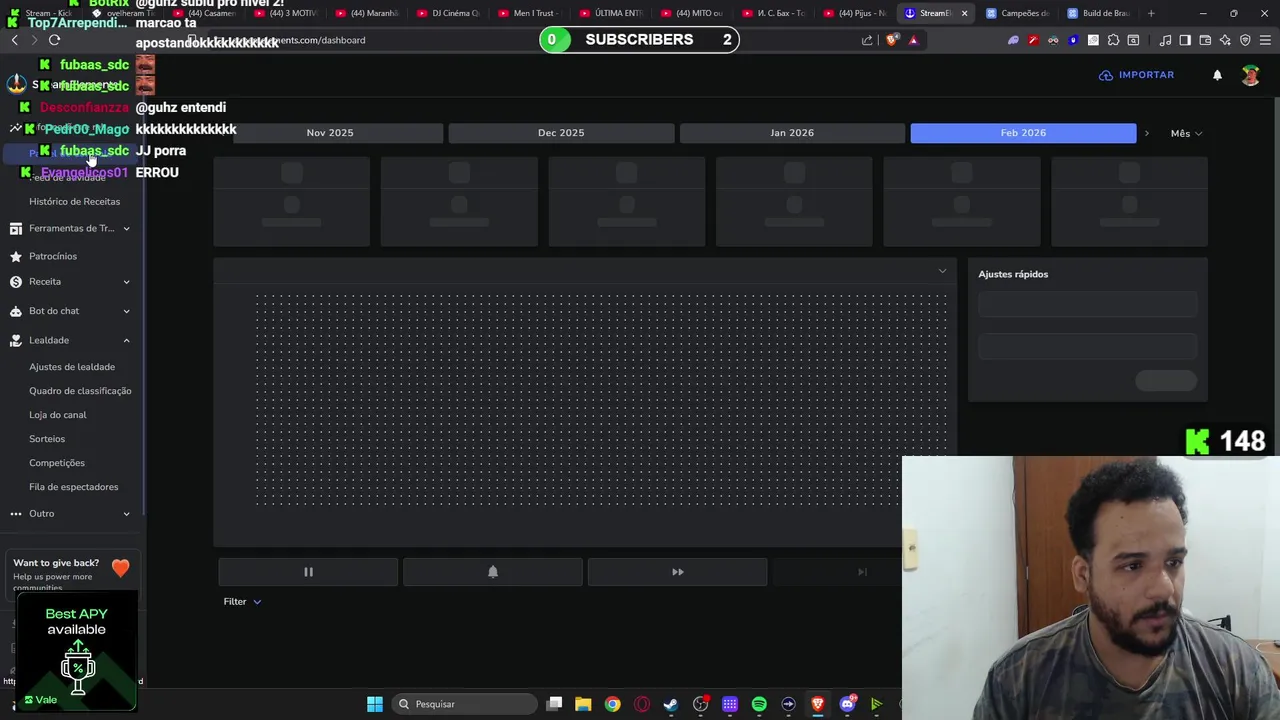This screenshot has width=1280, height=720.
Task: Advance months with the right arrow
Action: (x=1147, y=133)
